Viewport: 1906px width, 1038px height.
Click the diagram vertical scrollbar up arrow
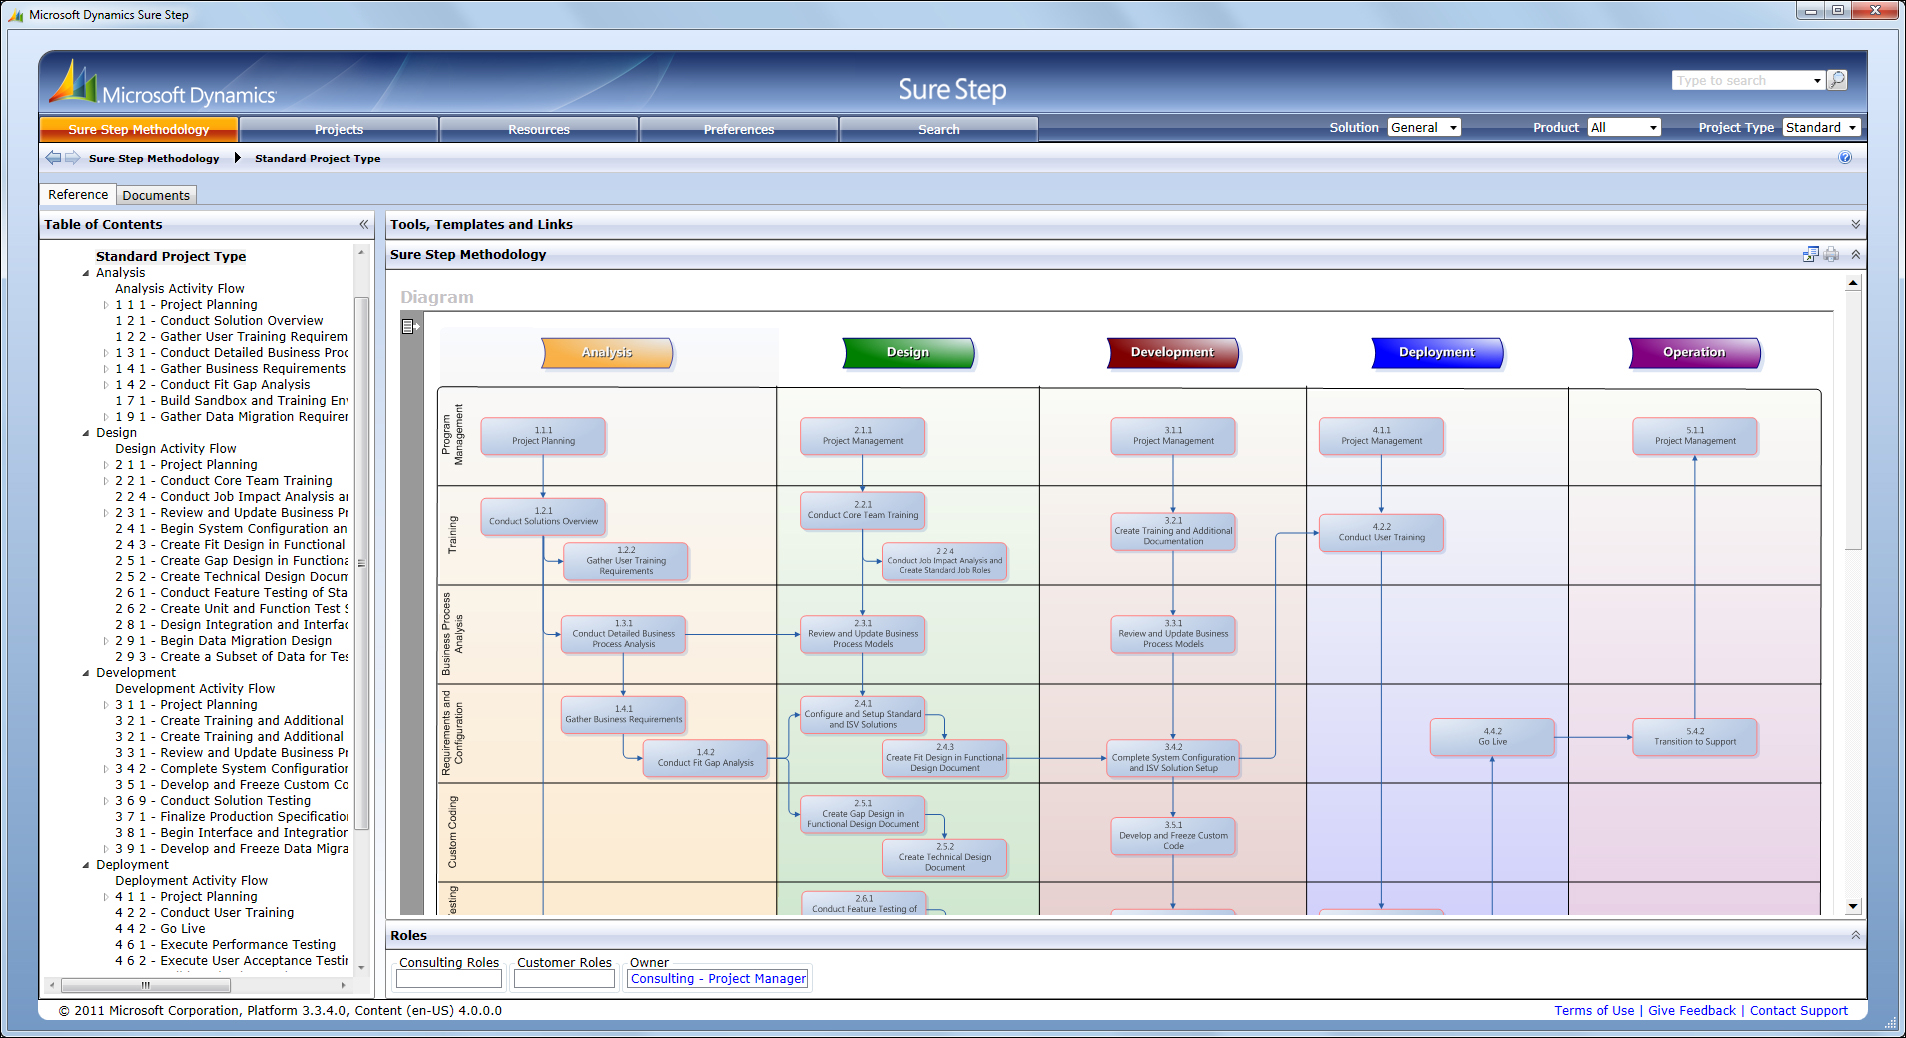coord(1853,283)
